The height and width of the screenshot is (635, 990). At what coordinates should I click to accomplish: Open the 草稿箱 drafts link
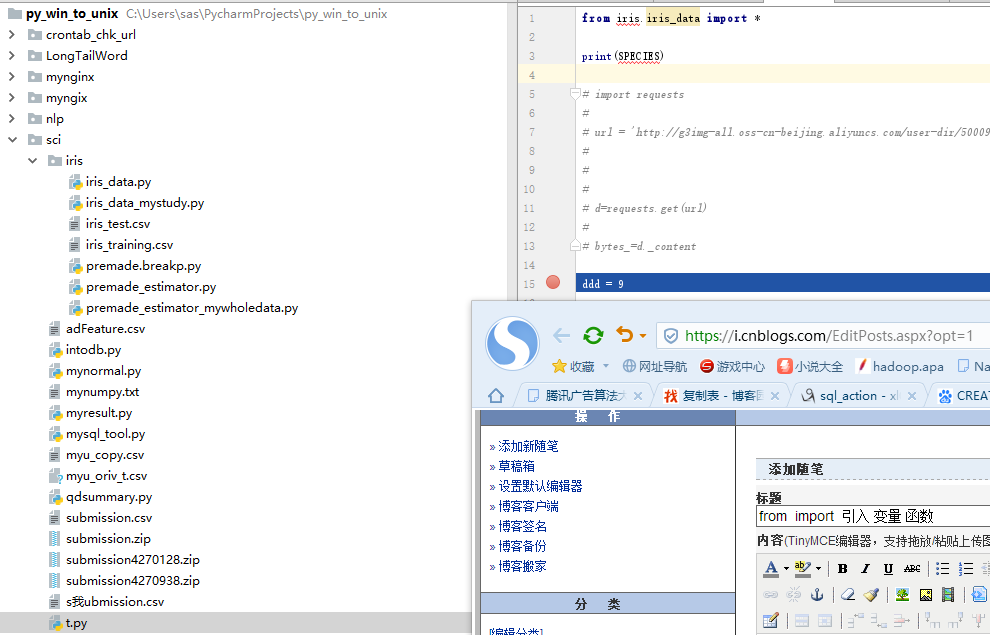point(516,466)
